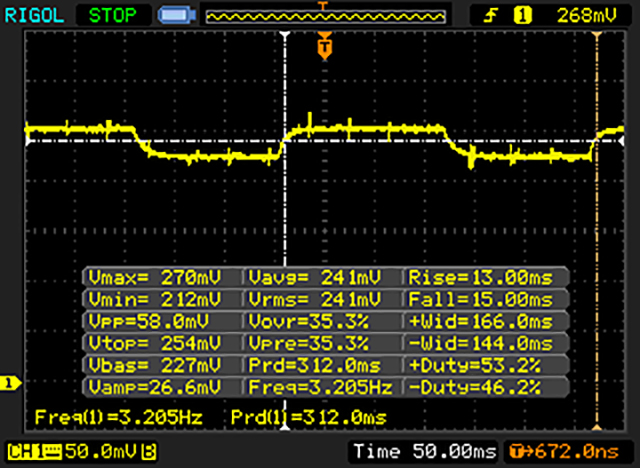Click the rising edge trigger icon
This screenshot has height=468, width=640.
coord(491,16)
